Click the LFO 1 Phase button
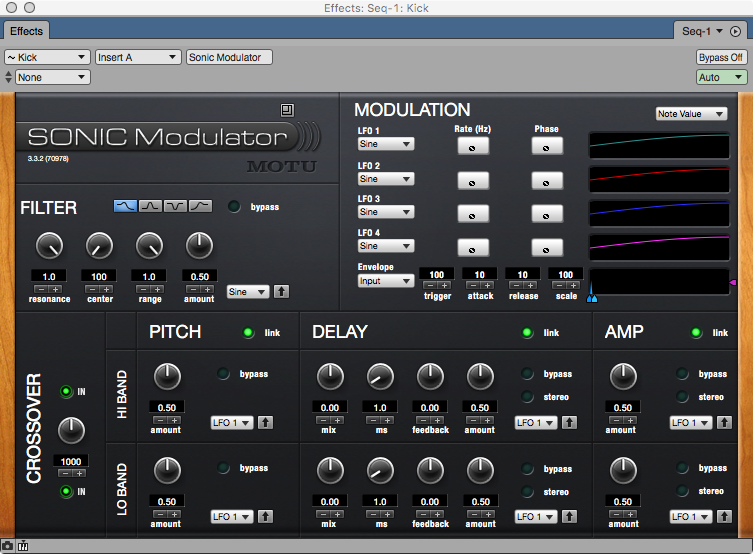The height and width of the screenshot is (554, 753). (x=547, y=146)
